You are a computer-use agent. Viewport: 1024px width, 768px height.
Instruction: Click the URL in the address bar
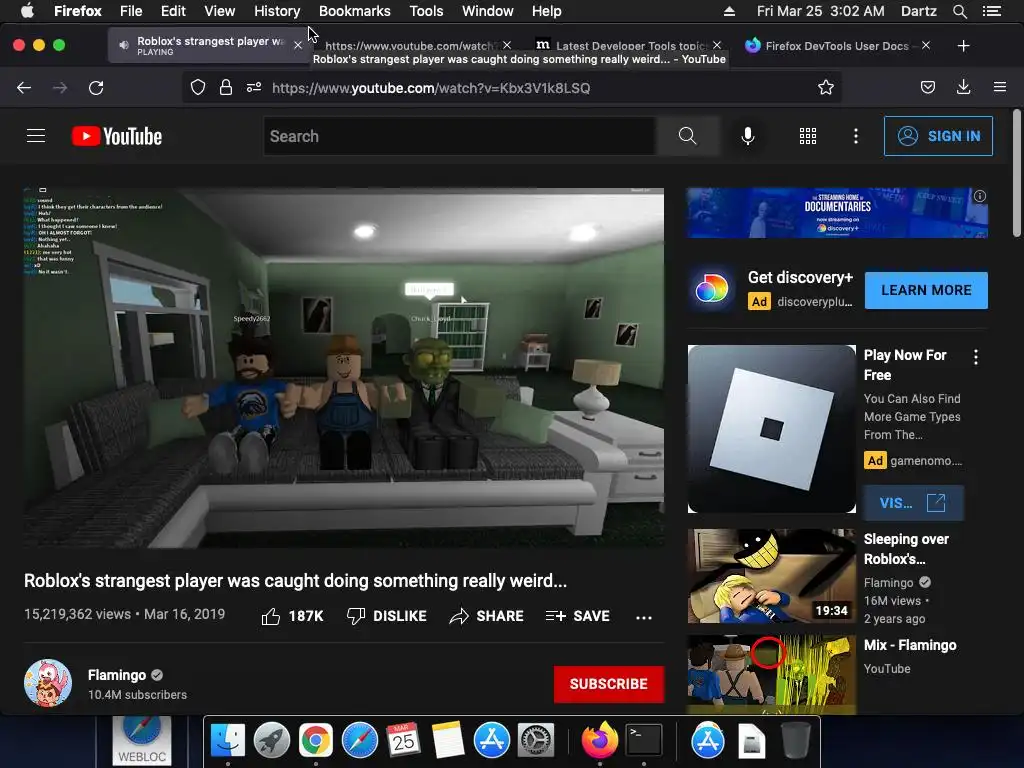(431, 88)
